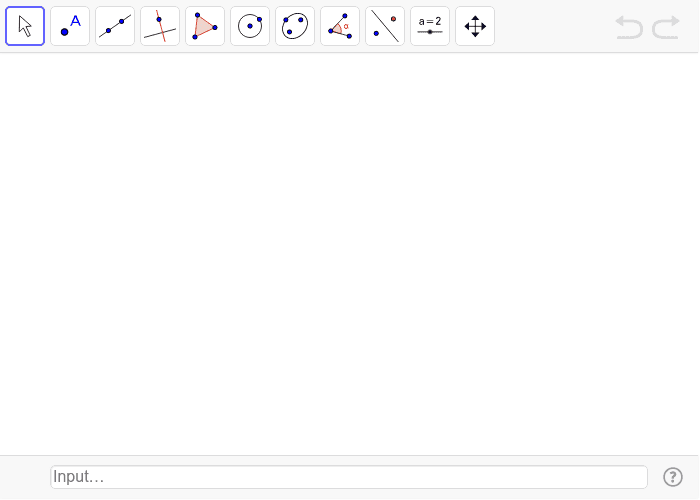Choose Circle with center through point tool
The width and height of the screenshot is (700, 500).
pos(250,26)
